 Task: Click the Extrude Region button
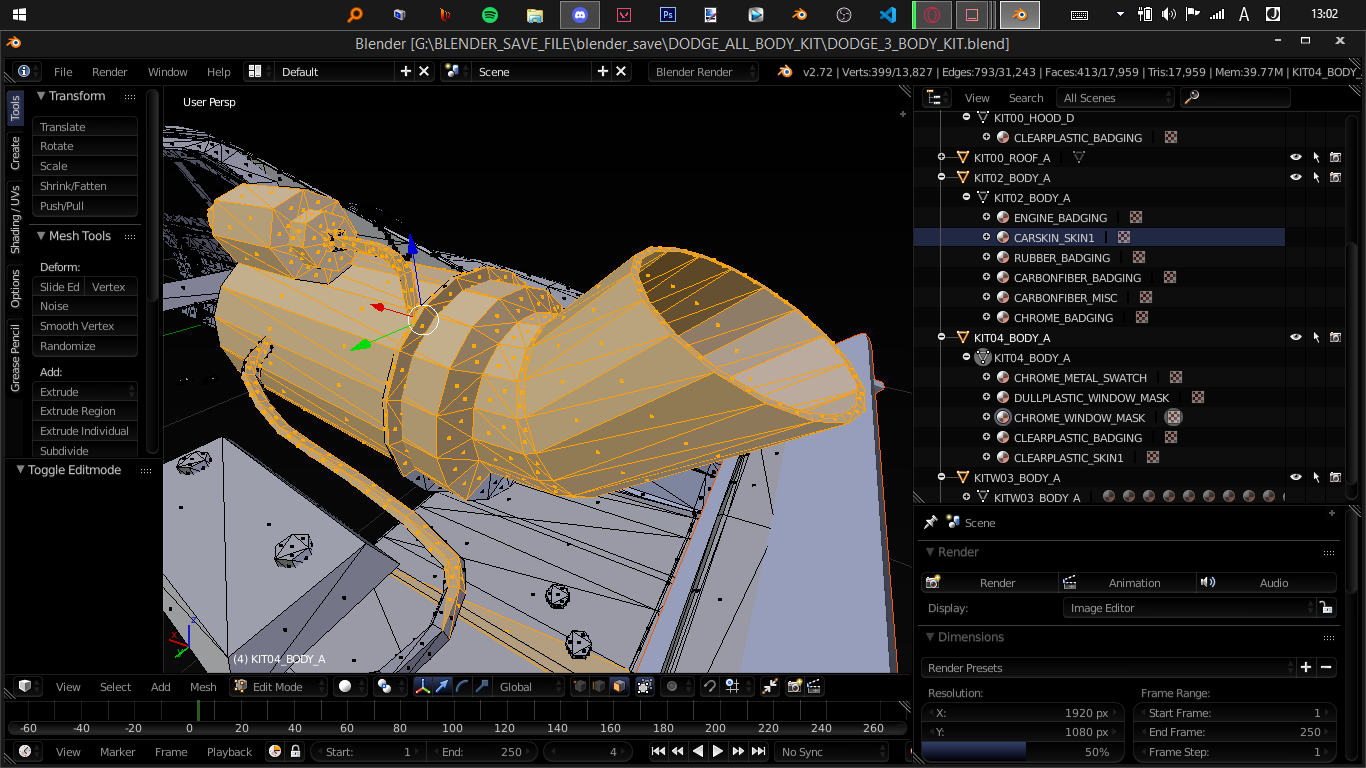85,411
